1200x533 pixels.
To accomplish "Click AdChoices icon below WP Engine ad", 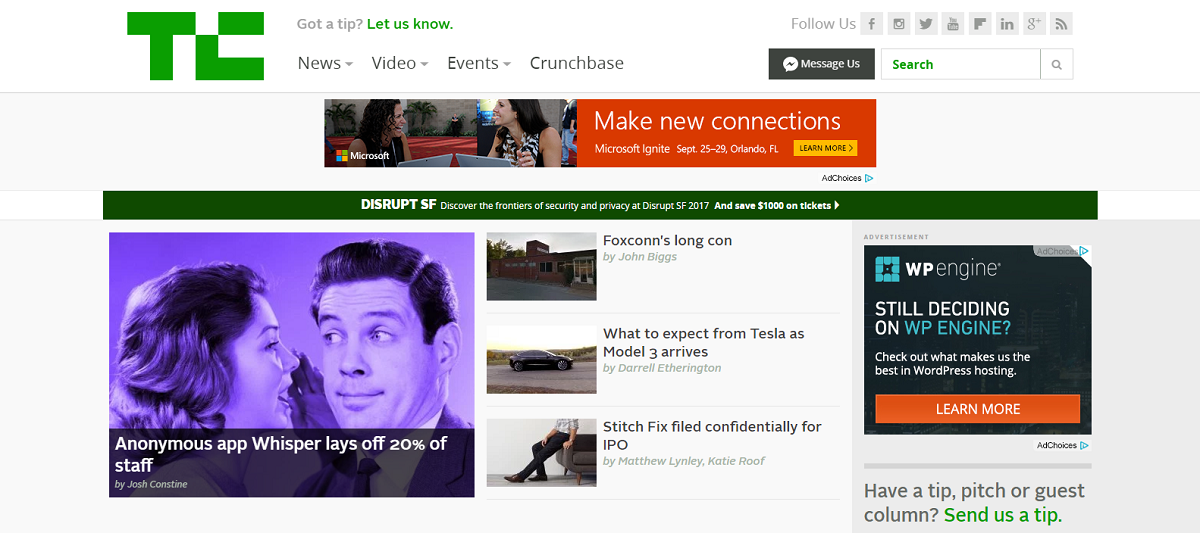I will pyautogui.click(x=1085, y=445).
